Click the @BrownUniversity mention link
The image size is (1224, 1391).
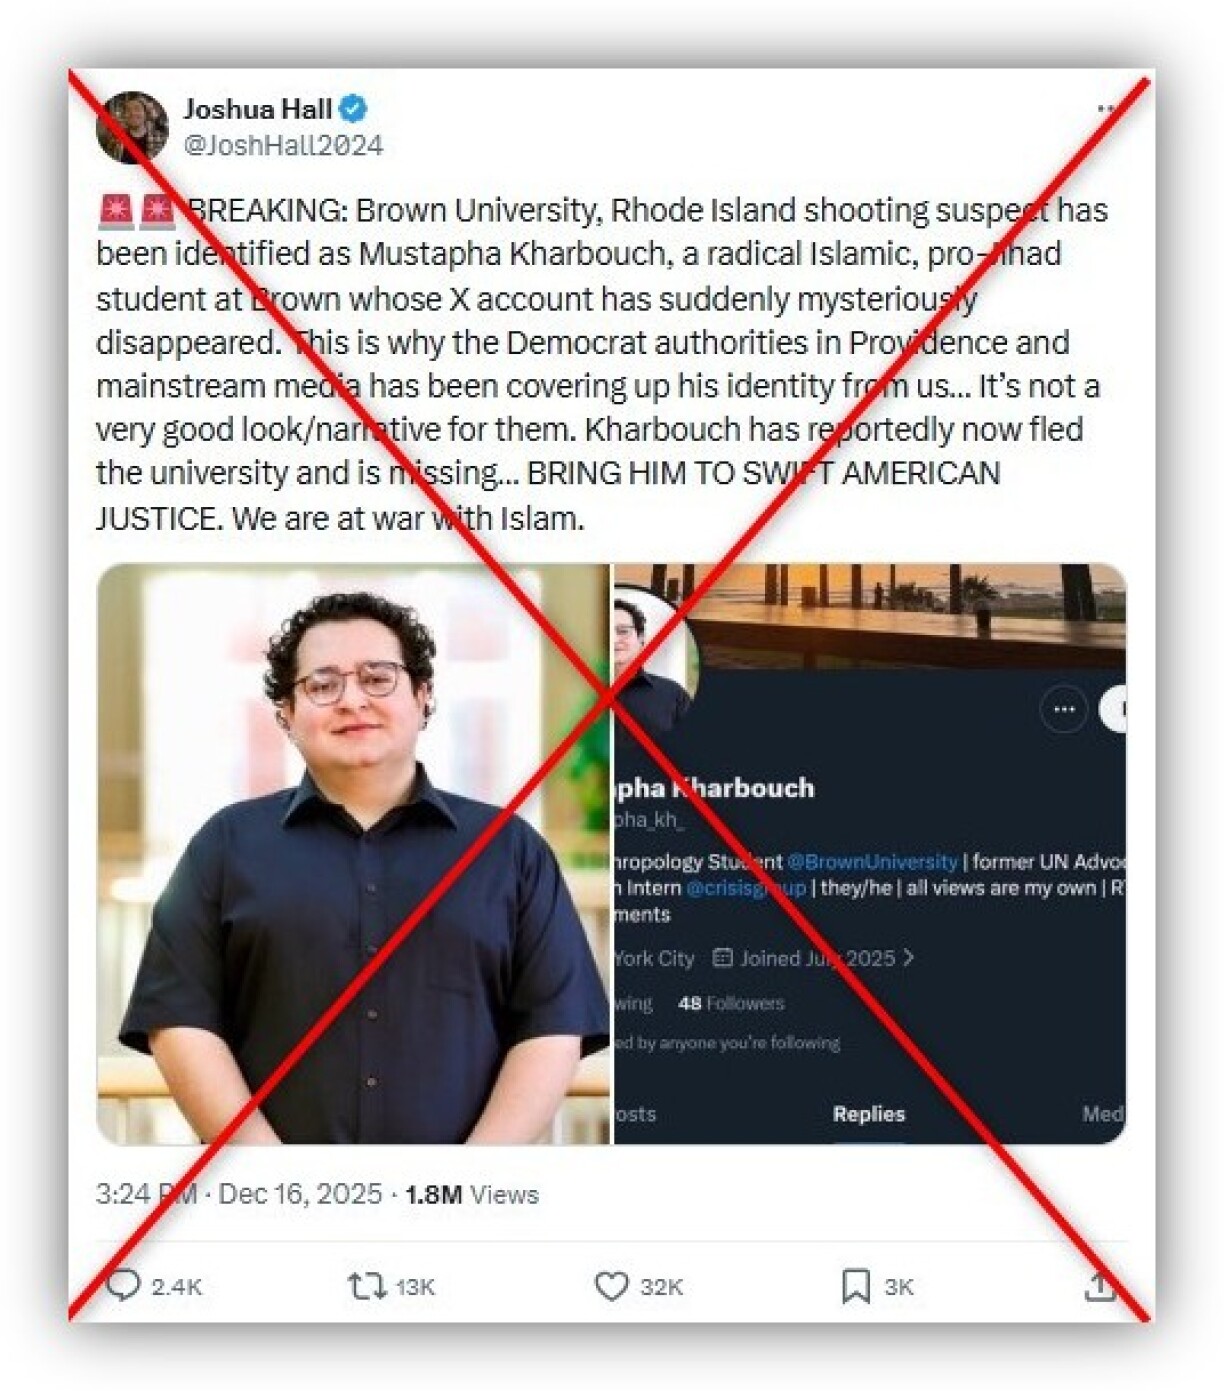[x=872, y=861]
